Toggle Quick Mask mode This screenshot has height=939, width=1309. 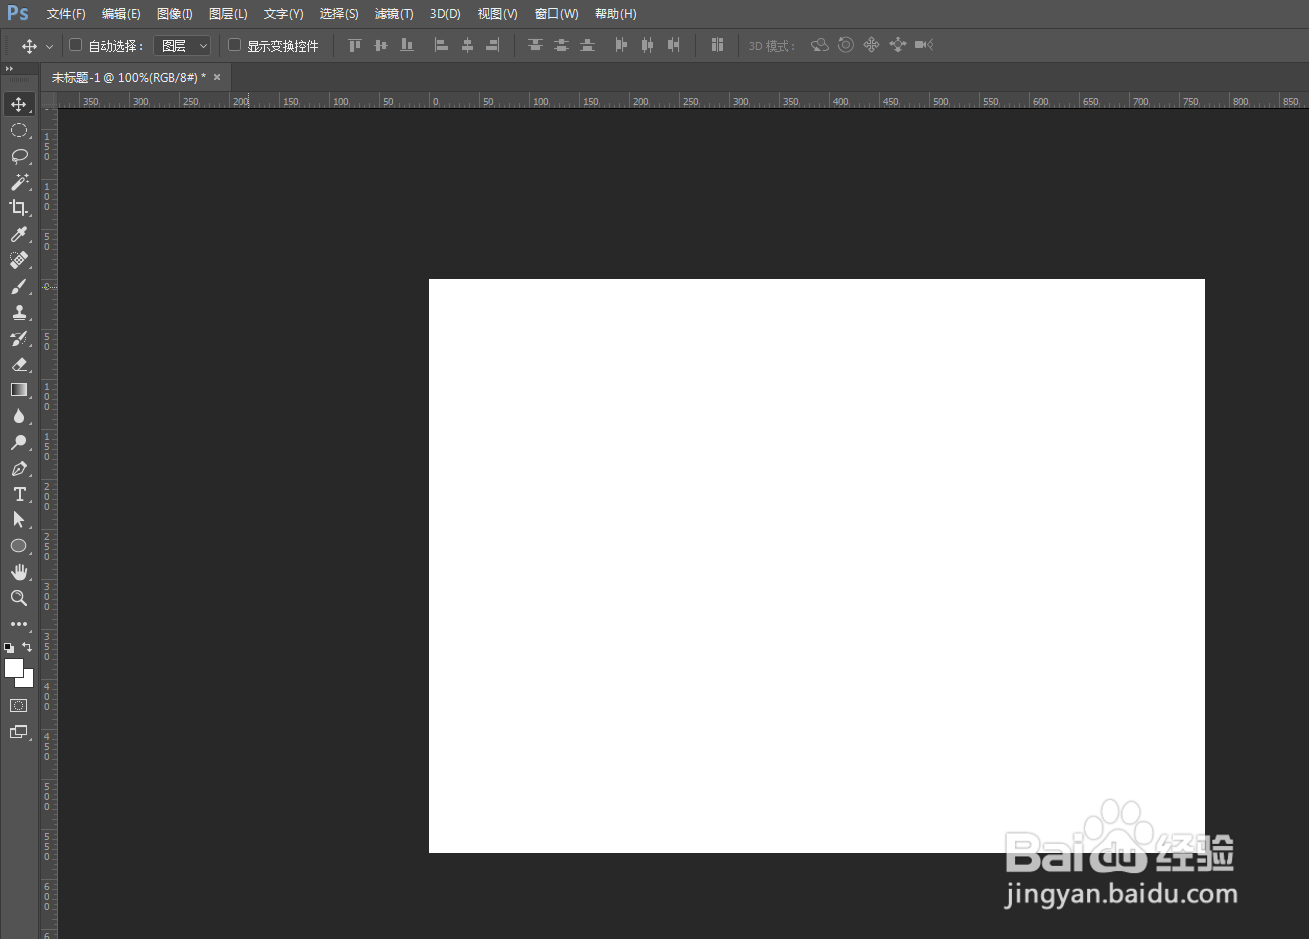[x=19, y=706]
